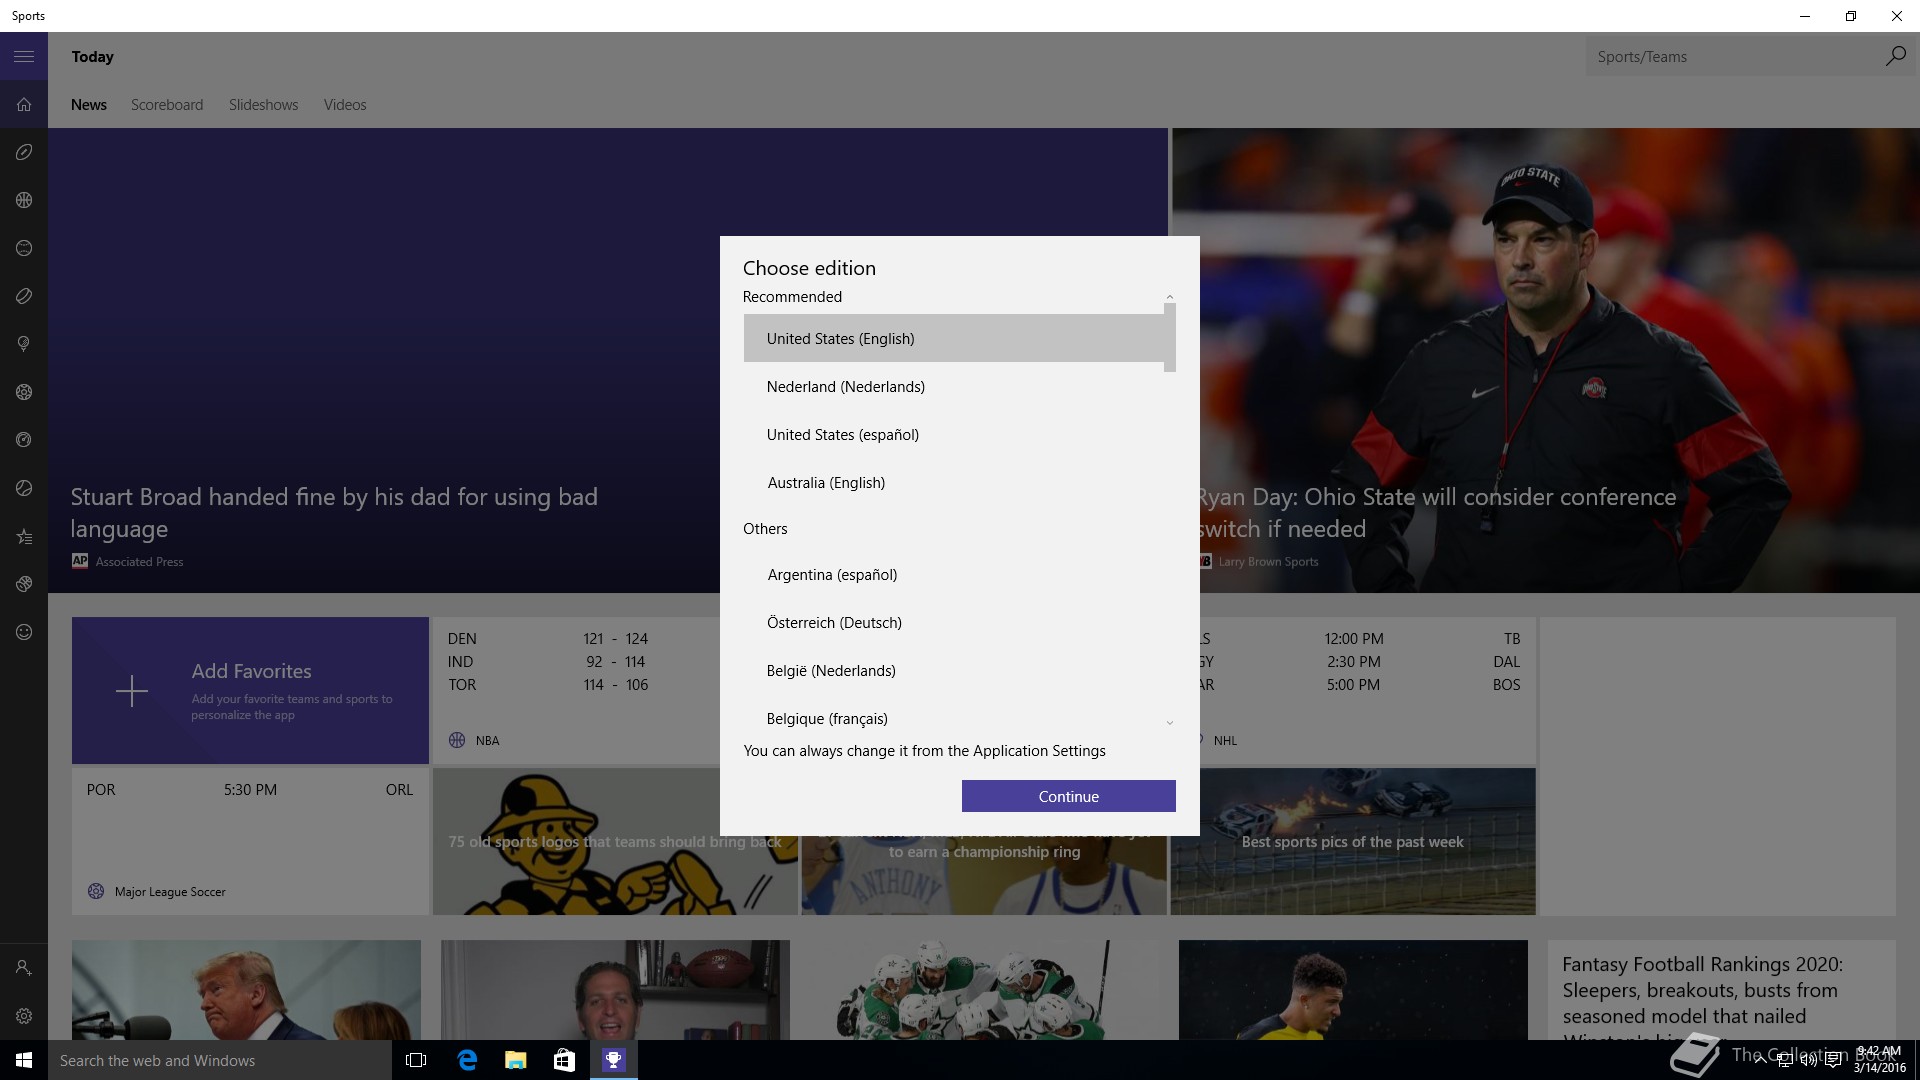The height and width of the screenshot is (1080, 1920).
Task: Select België (Nederlands) edition
Action: tap(954, 670)
